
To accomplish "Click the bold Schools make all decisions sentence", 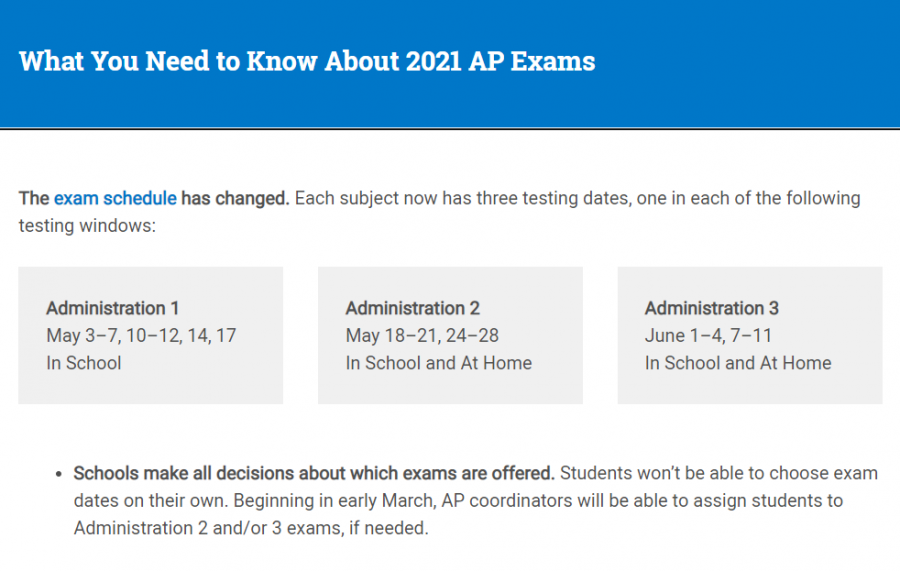I will (x=314, y=473).
